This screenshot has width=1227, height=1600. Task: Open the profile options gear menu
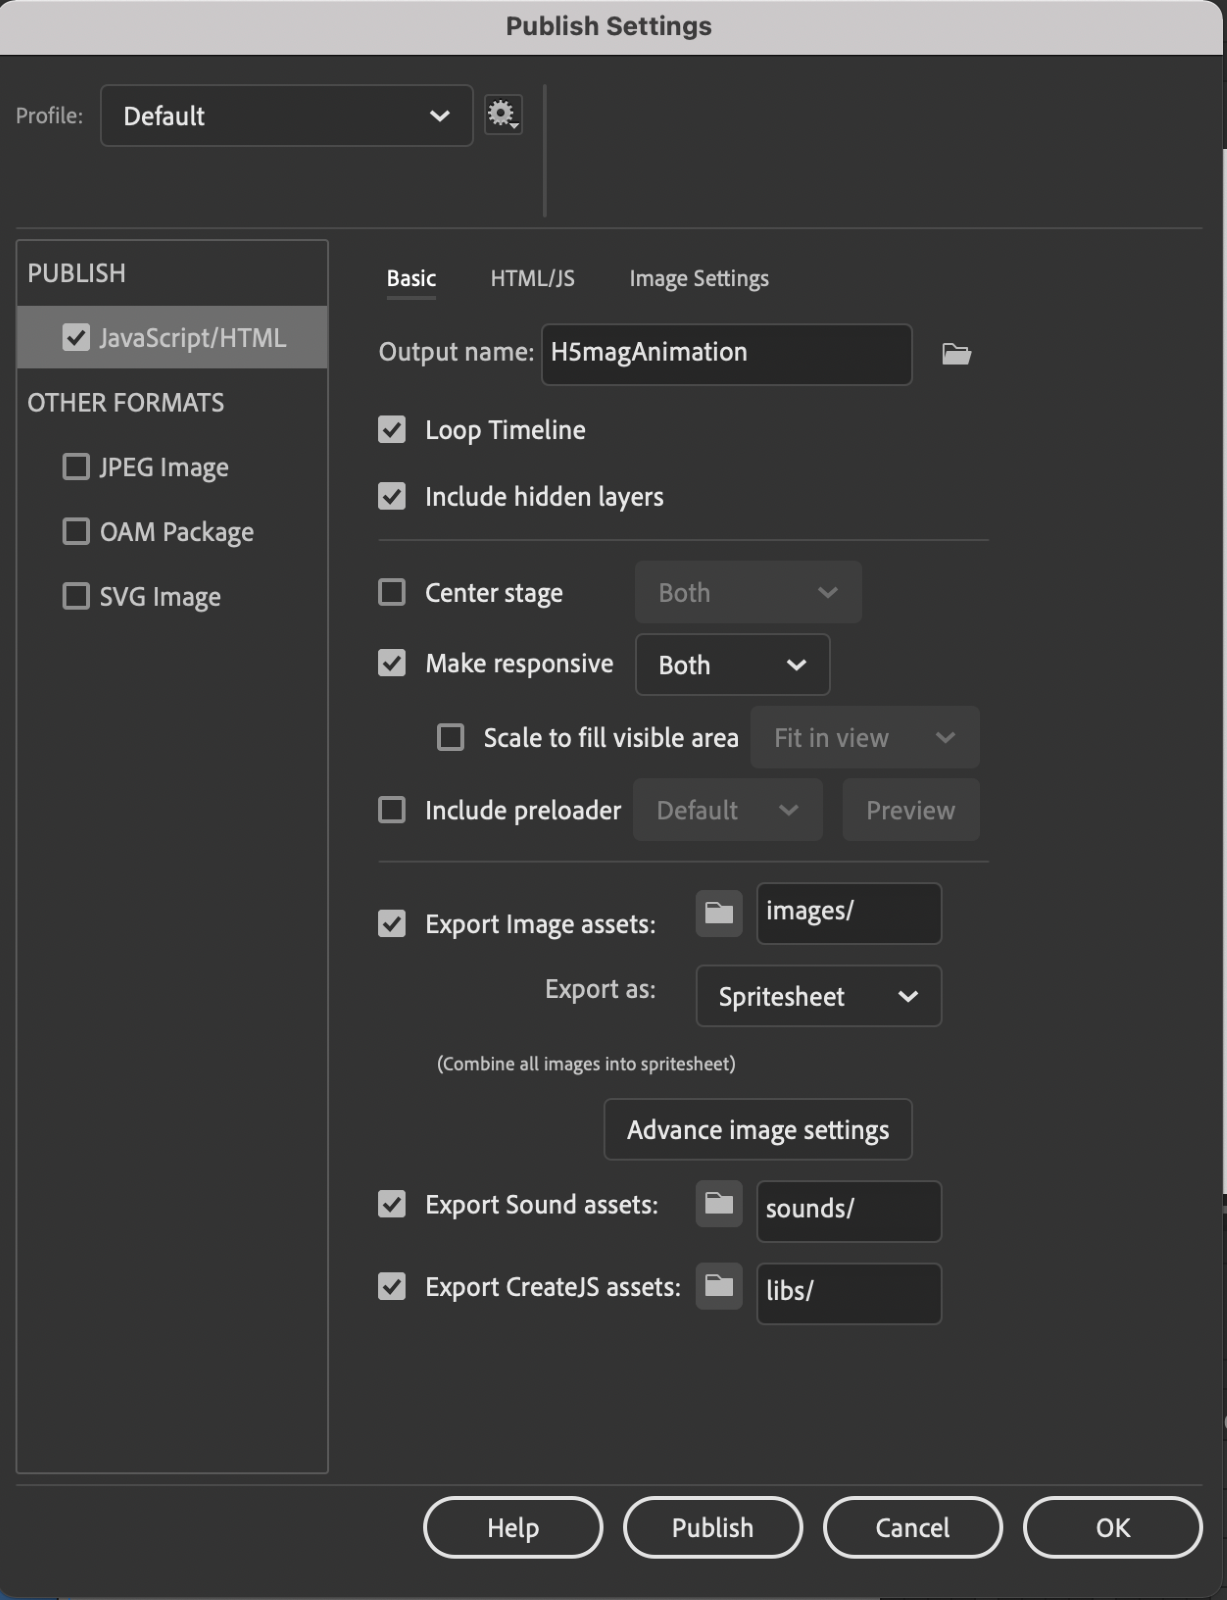pyautogui.click(x=502, y=115)
